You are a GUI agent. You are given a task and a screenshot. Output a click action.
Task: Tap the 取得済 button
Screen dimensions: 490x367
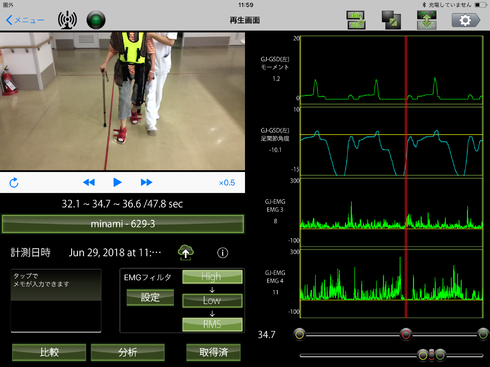point(213,352)
